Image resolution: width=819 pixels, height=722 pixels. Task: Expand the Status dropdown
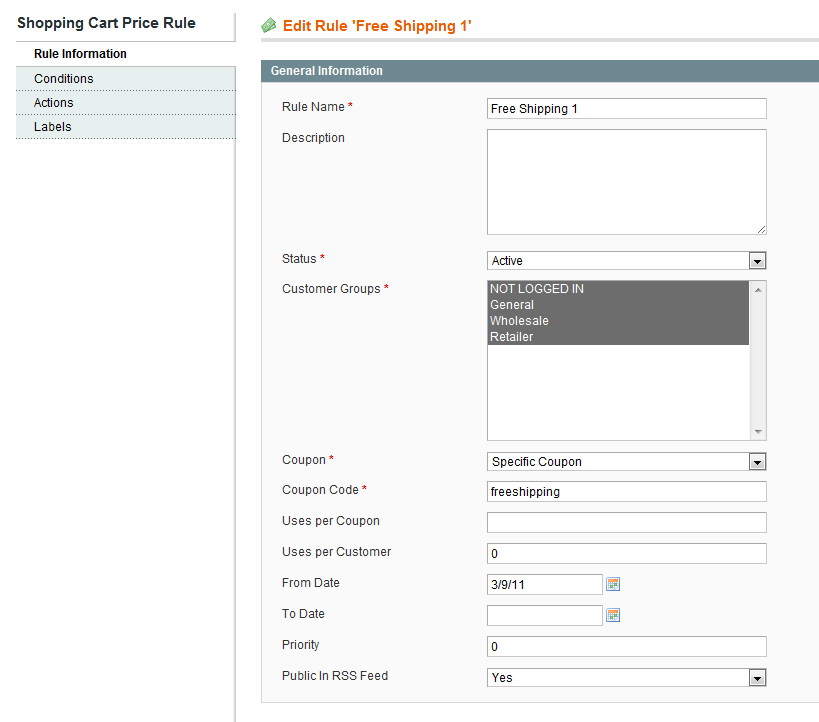(x=626, y=261)
